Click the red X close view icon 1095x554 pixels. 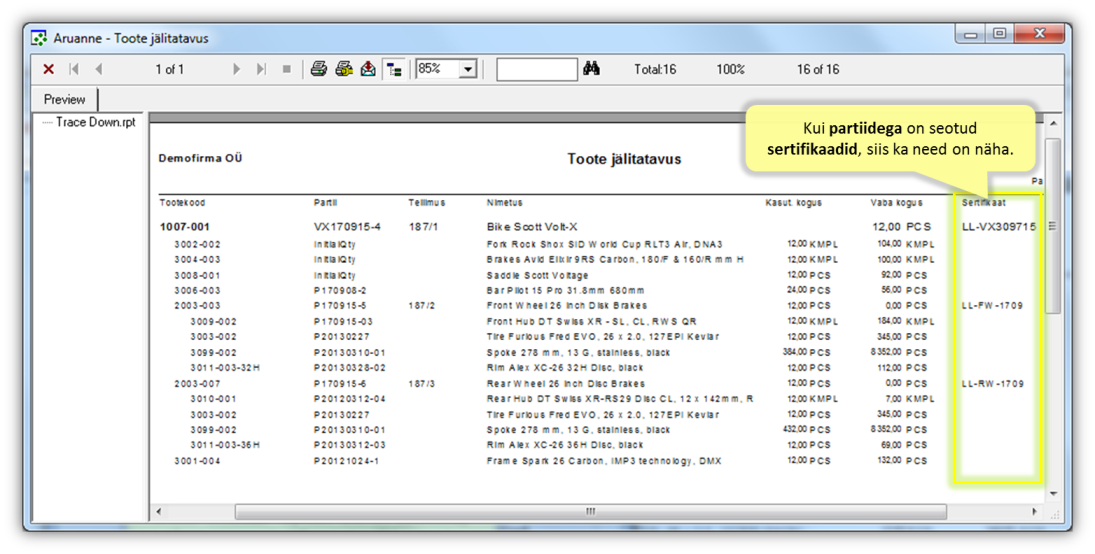(48, 69)
